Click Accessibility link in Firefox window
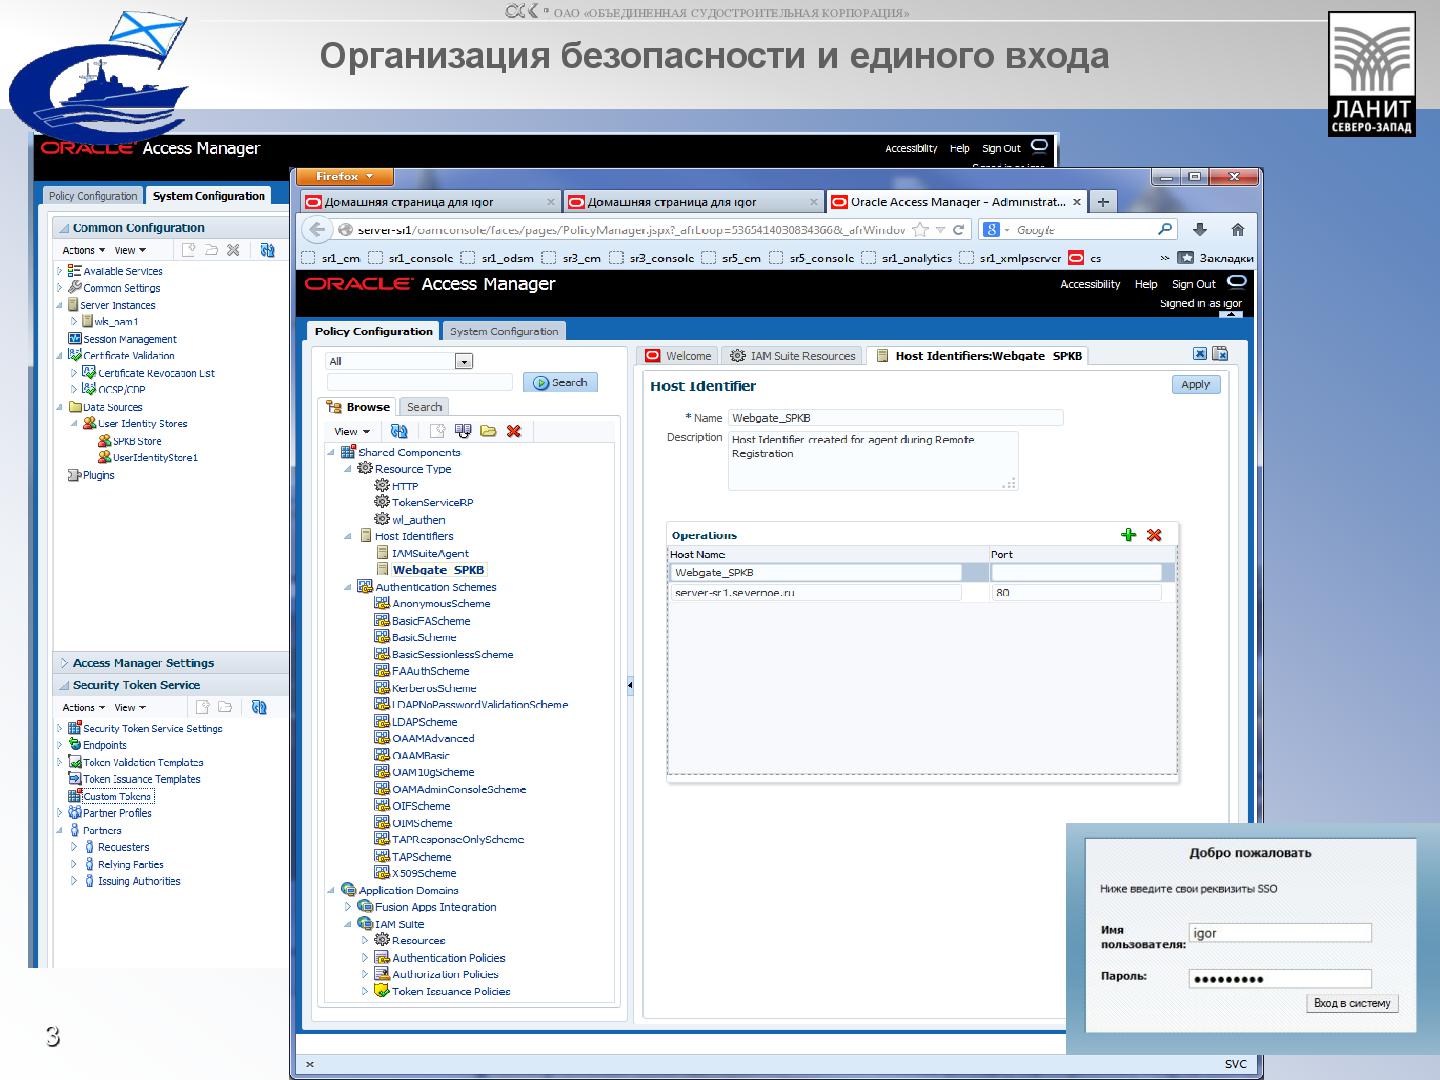1440x1080 pixels. coord(1090,284)
